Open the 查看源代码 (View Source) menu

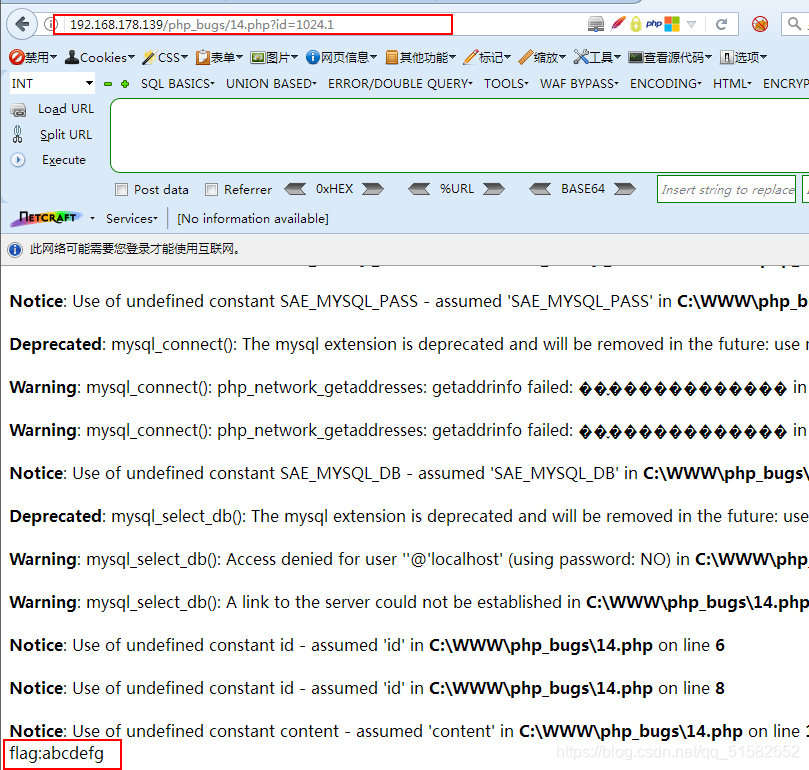click(670, 57)
